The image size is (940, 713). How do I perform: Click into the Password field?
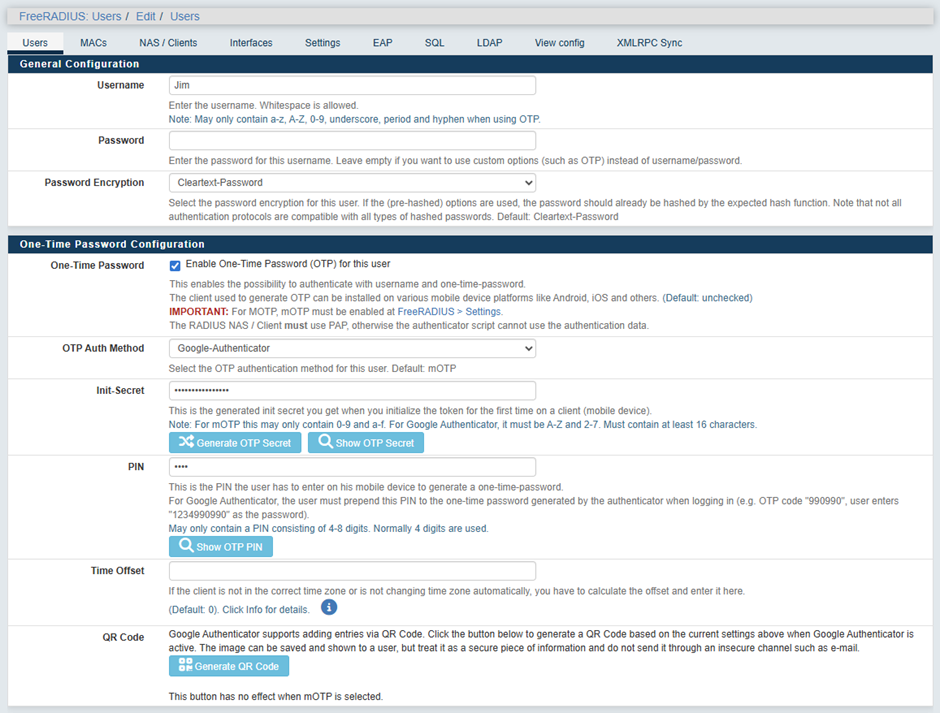click(x=352, y=141)
